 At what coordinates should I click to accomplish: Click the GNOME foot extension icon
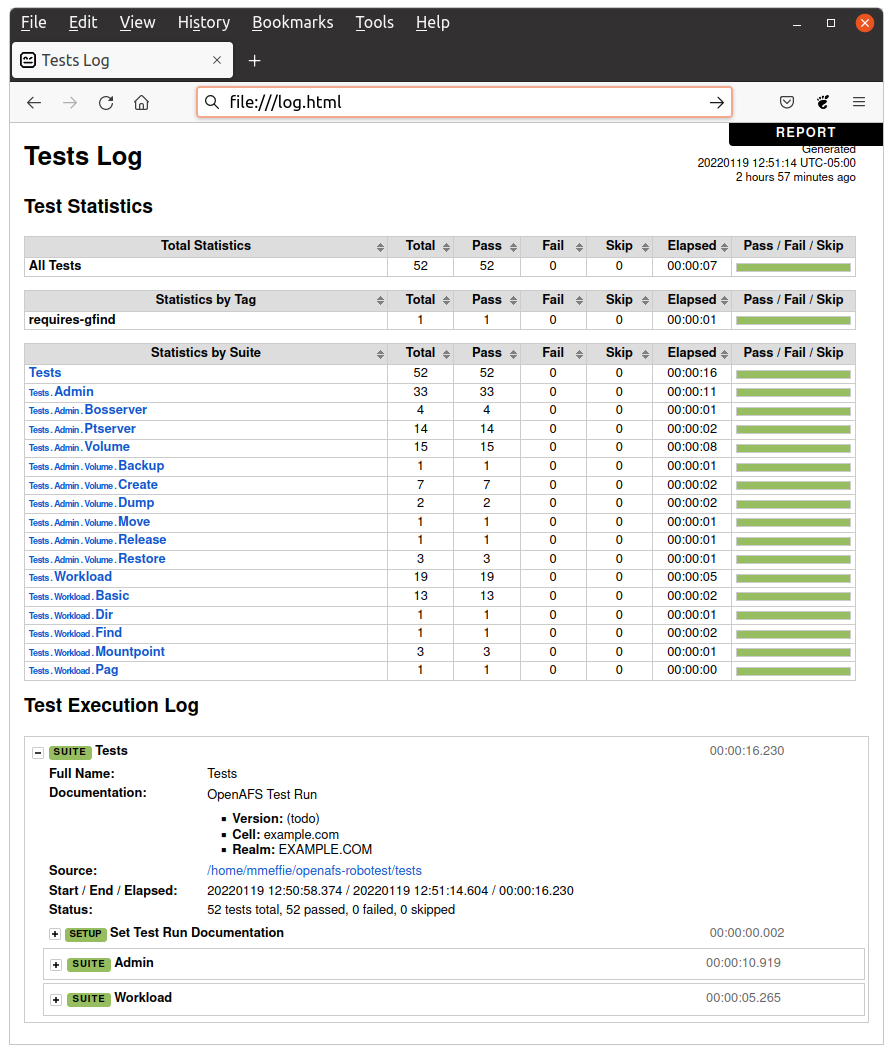823,102
